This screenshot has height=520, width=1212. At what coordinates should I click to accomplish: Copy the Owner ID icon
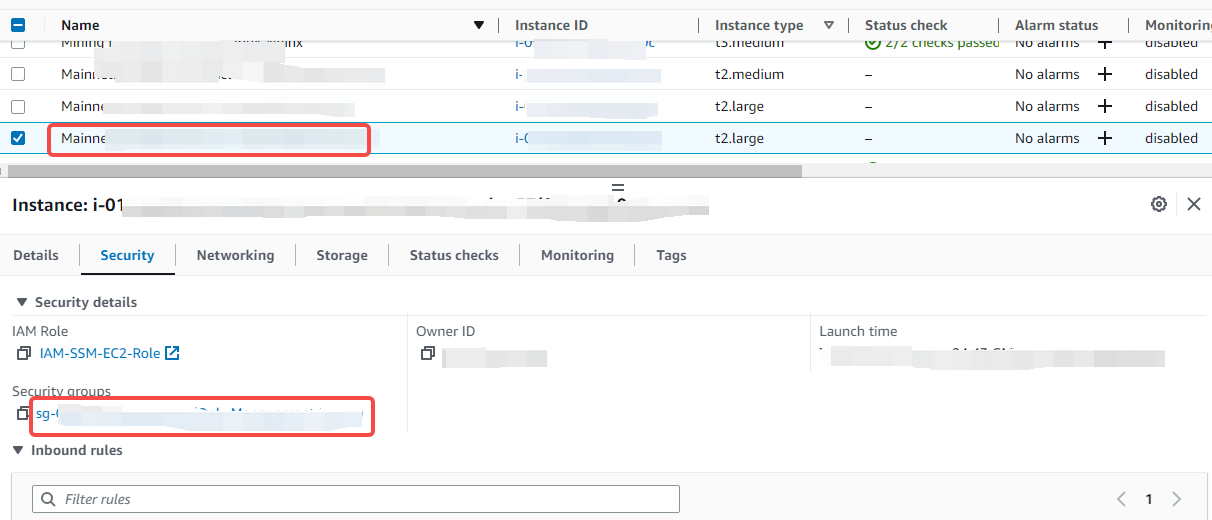(428, 353)
